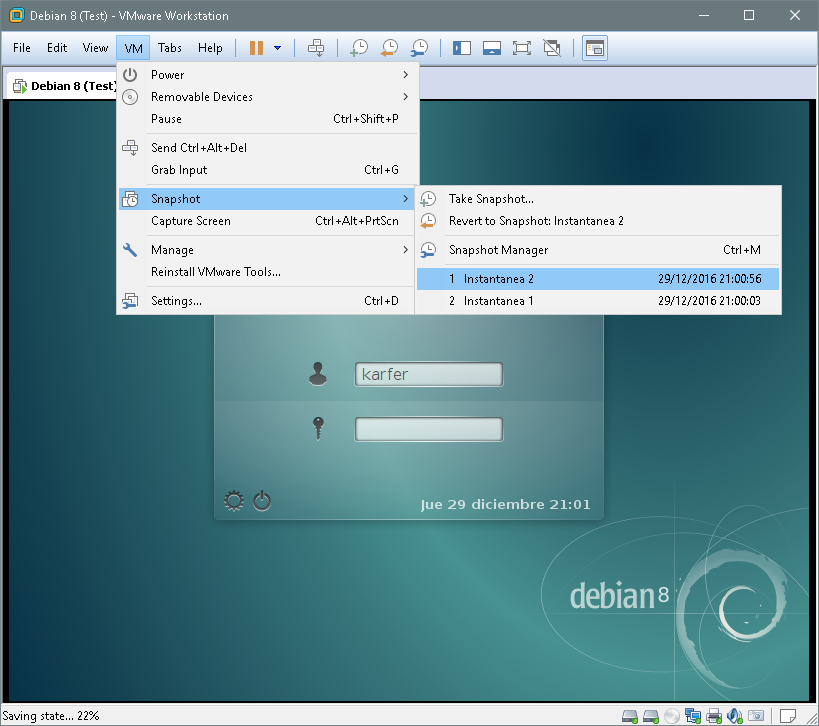The width and height of the screenshot is (819, 726).
Task: Click the network adapter status icon
Action: [693, 716]
